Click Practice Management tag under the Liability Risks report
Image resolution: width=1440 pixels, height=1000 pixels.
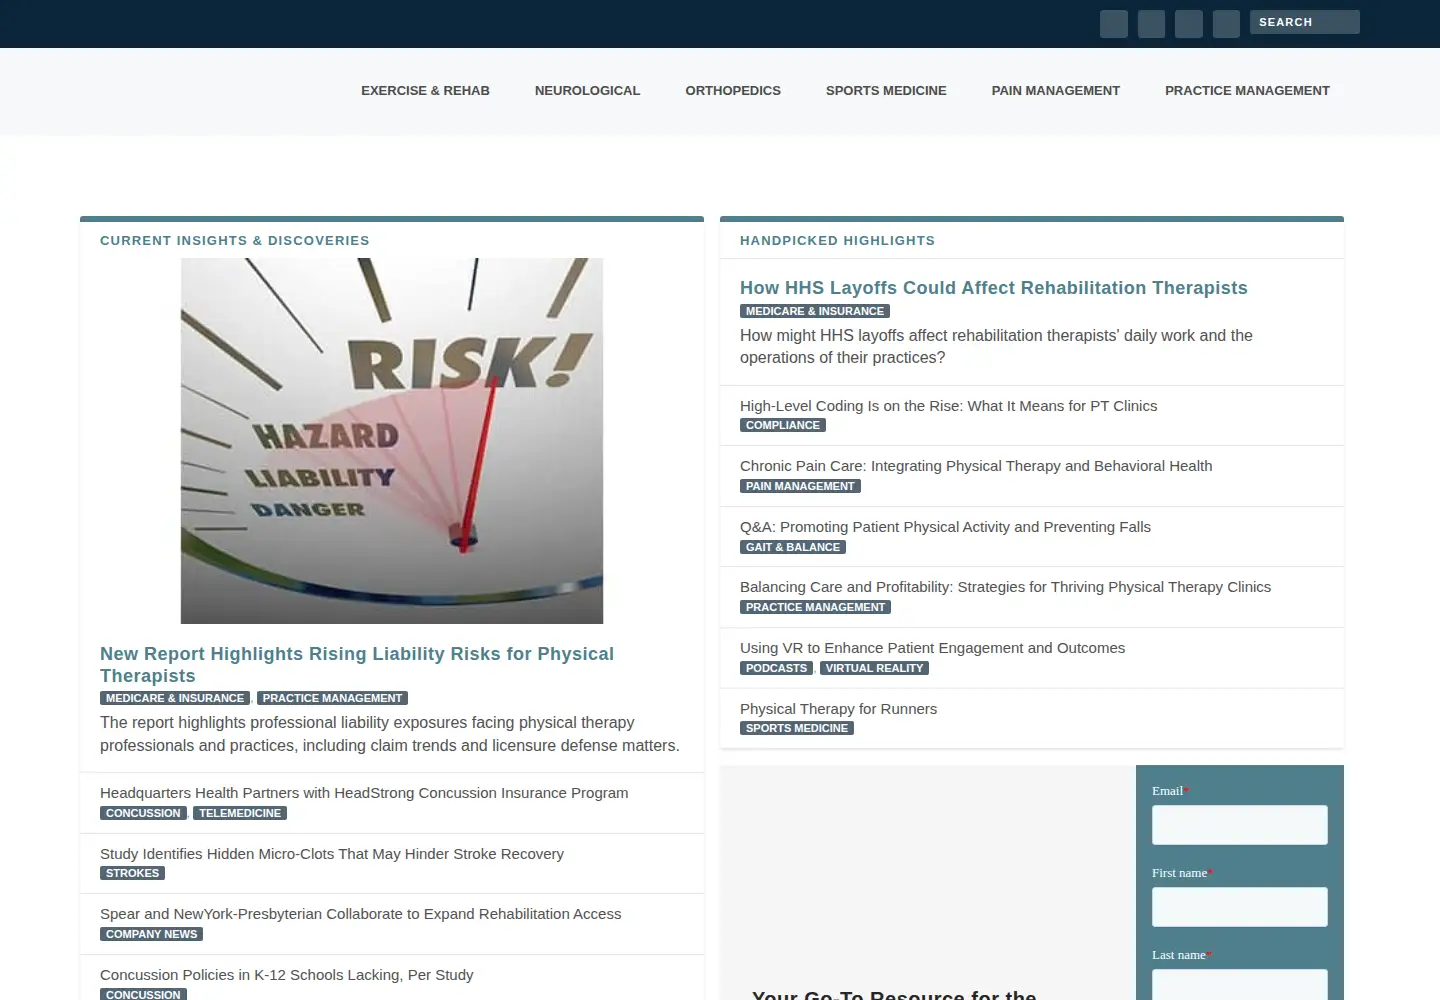(332, 698)
